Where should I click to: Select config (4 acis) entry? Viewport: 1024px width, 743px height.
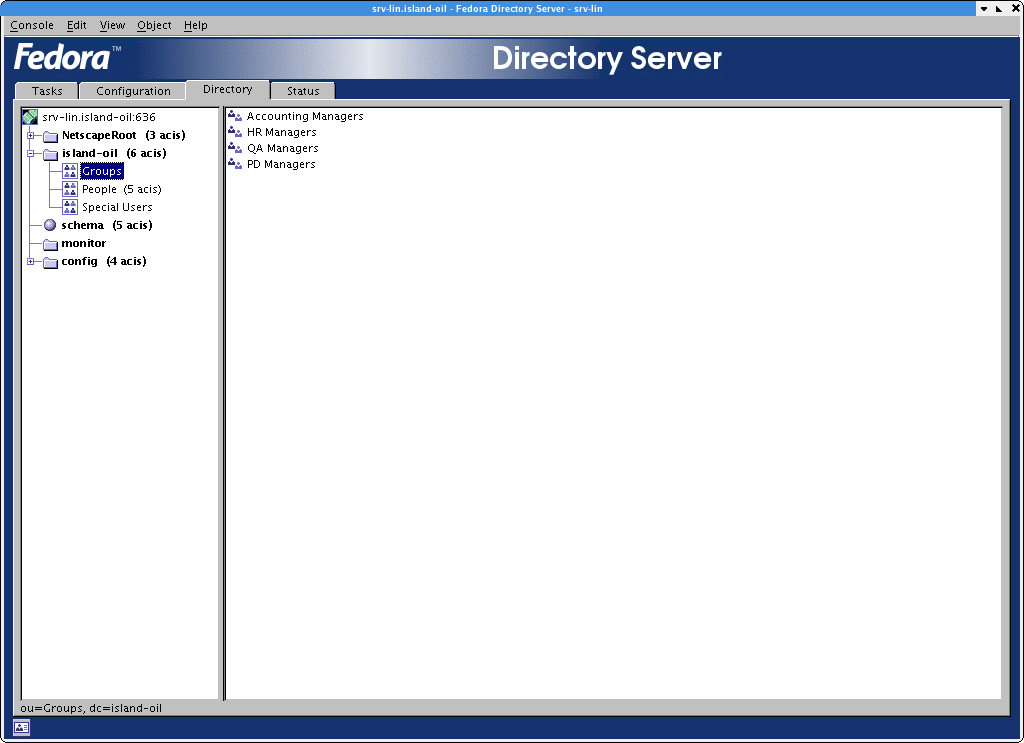point(104,261)
